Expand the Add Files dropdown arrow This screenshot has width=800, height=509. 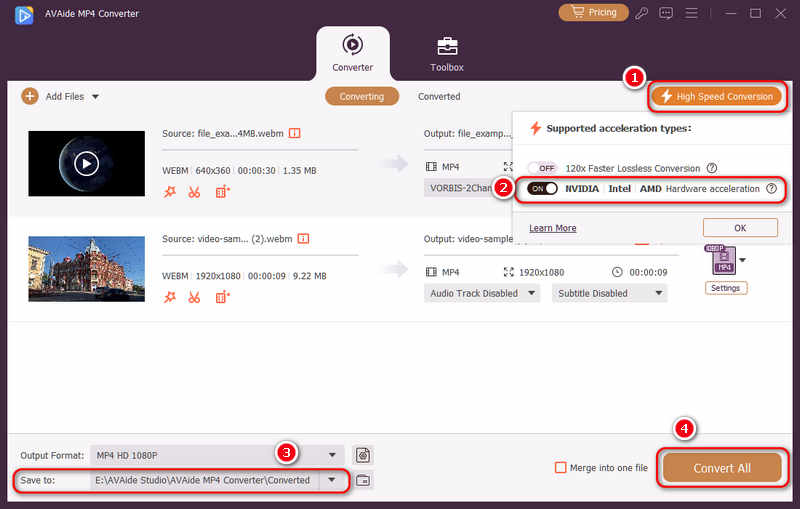pyautogui.click(x=95, y=96)
